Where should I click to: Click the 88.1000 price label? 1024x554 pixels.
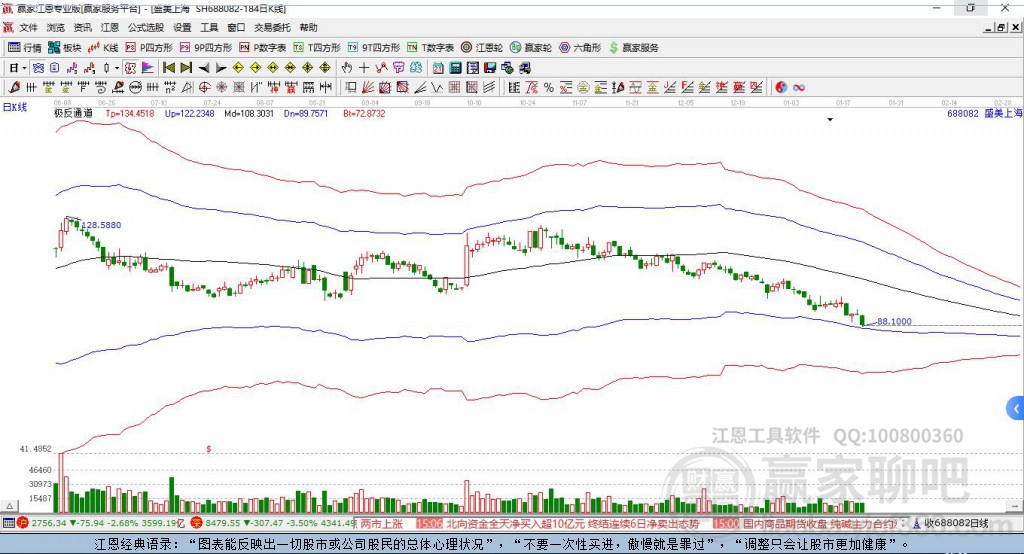(894, 321)
